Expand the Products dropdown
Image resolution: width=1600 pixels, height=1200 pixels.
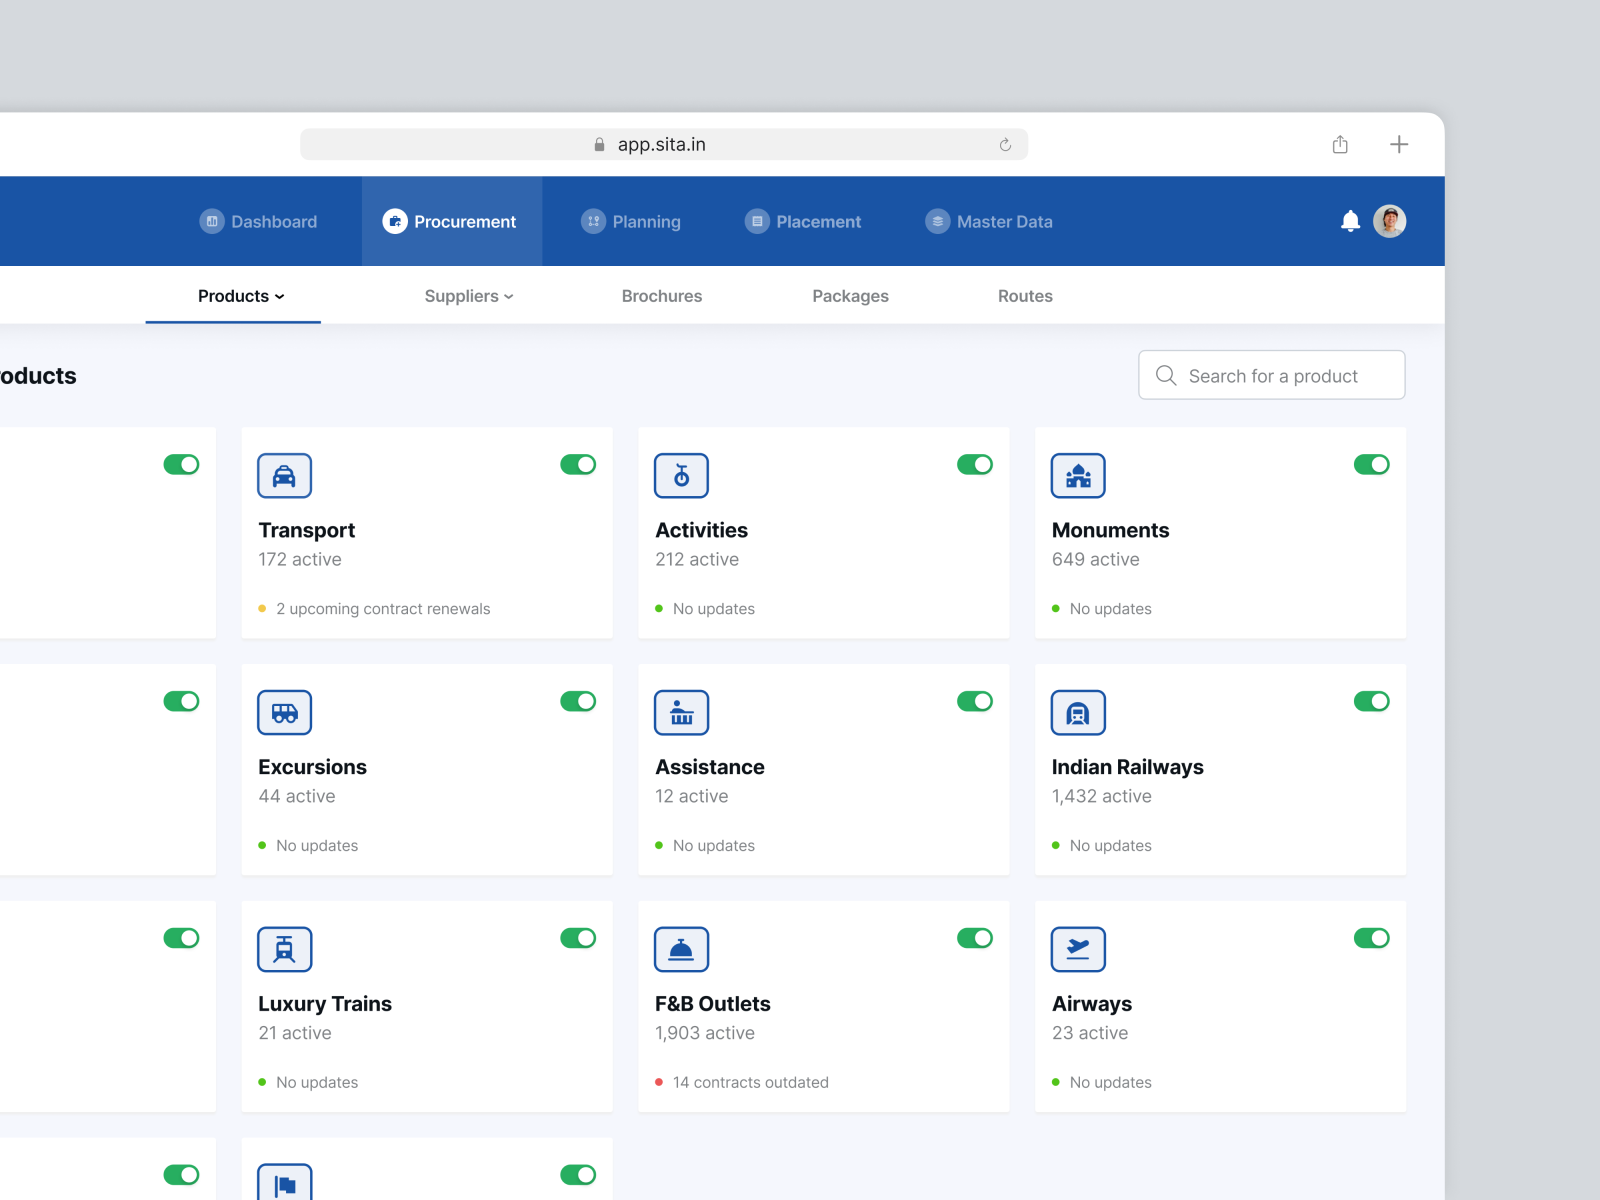tap(239, 296)
